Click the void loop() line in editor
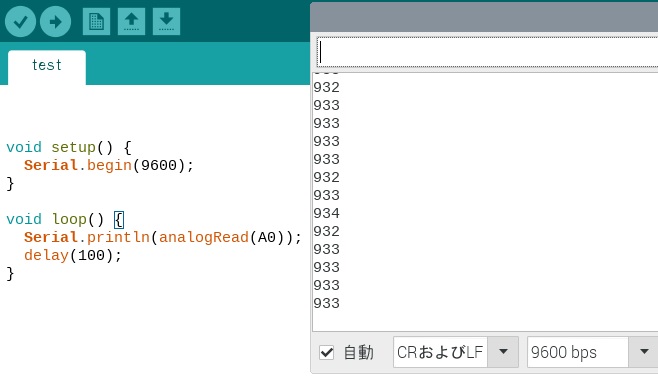658x391 pixels. (65, 219)
